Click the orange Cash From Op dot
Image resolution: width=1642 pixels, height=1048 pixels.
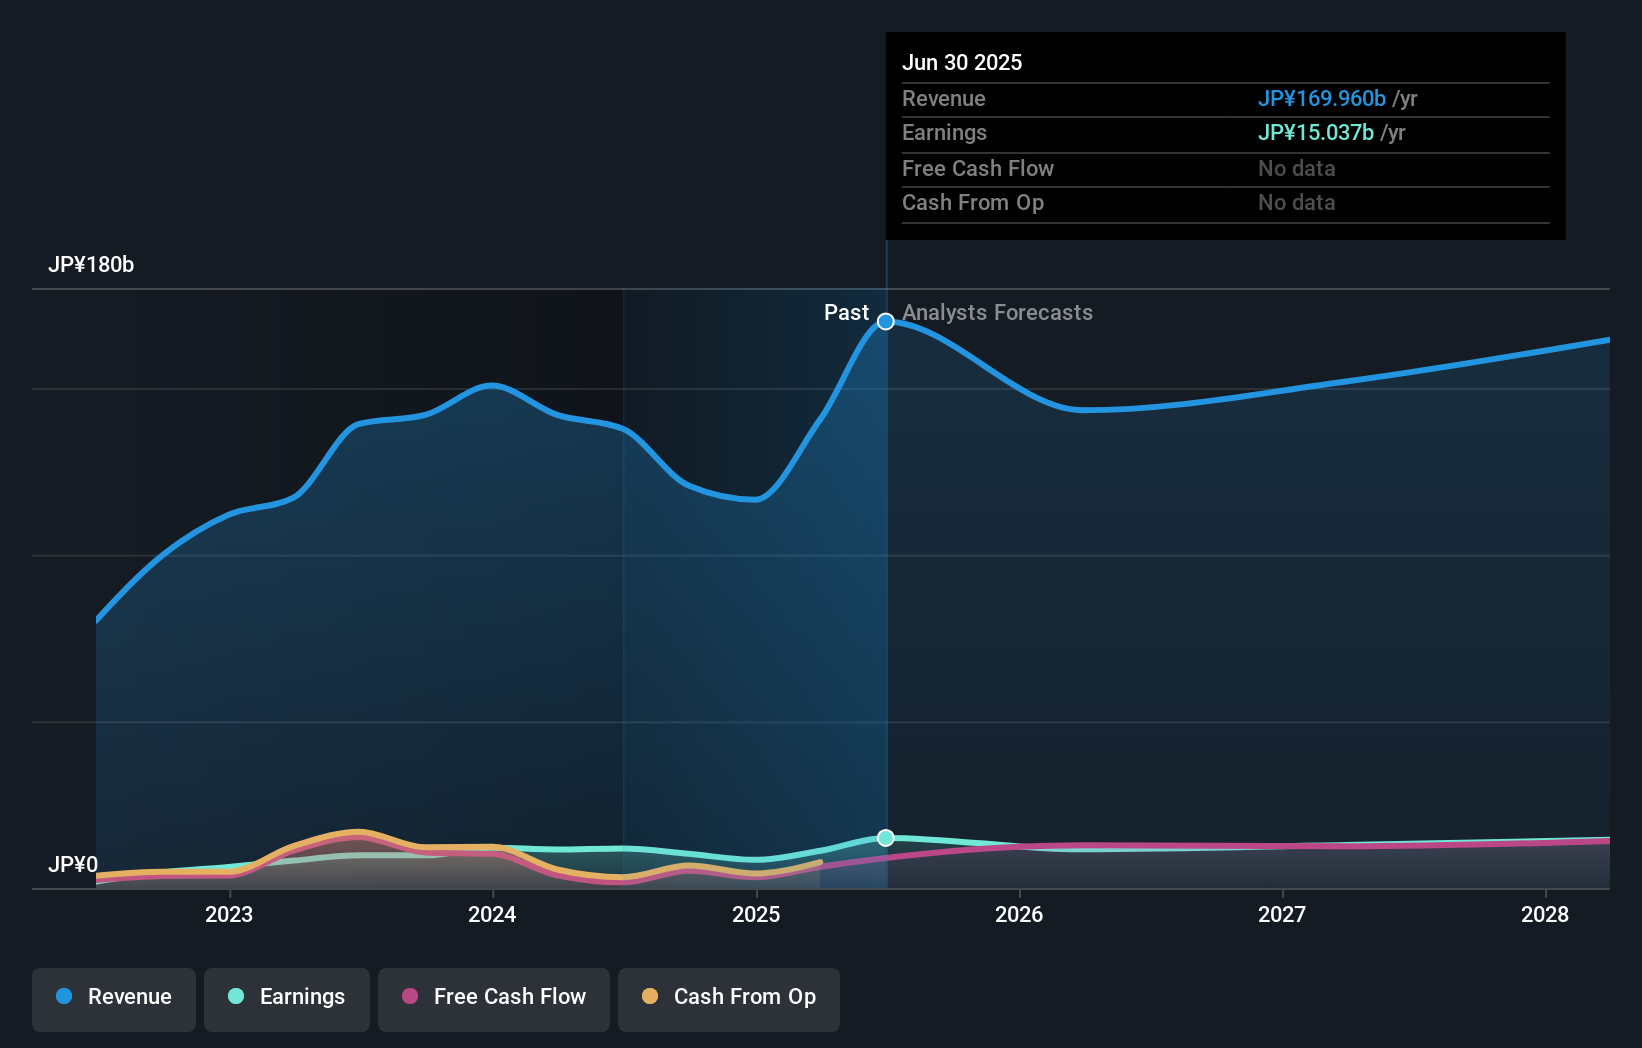click(652, 997)
